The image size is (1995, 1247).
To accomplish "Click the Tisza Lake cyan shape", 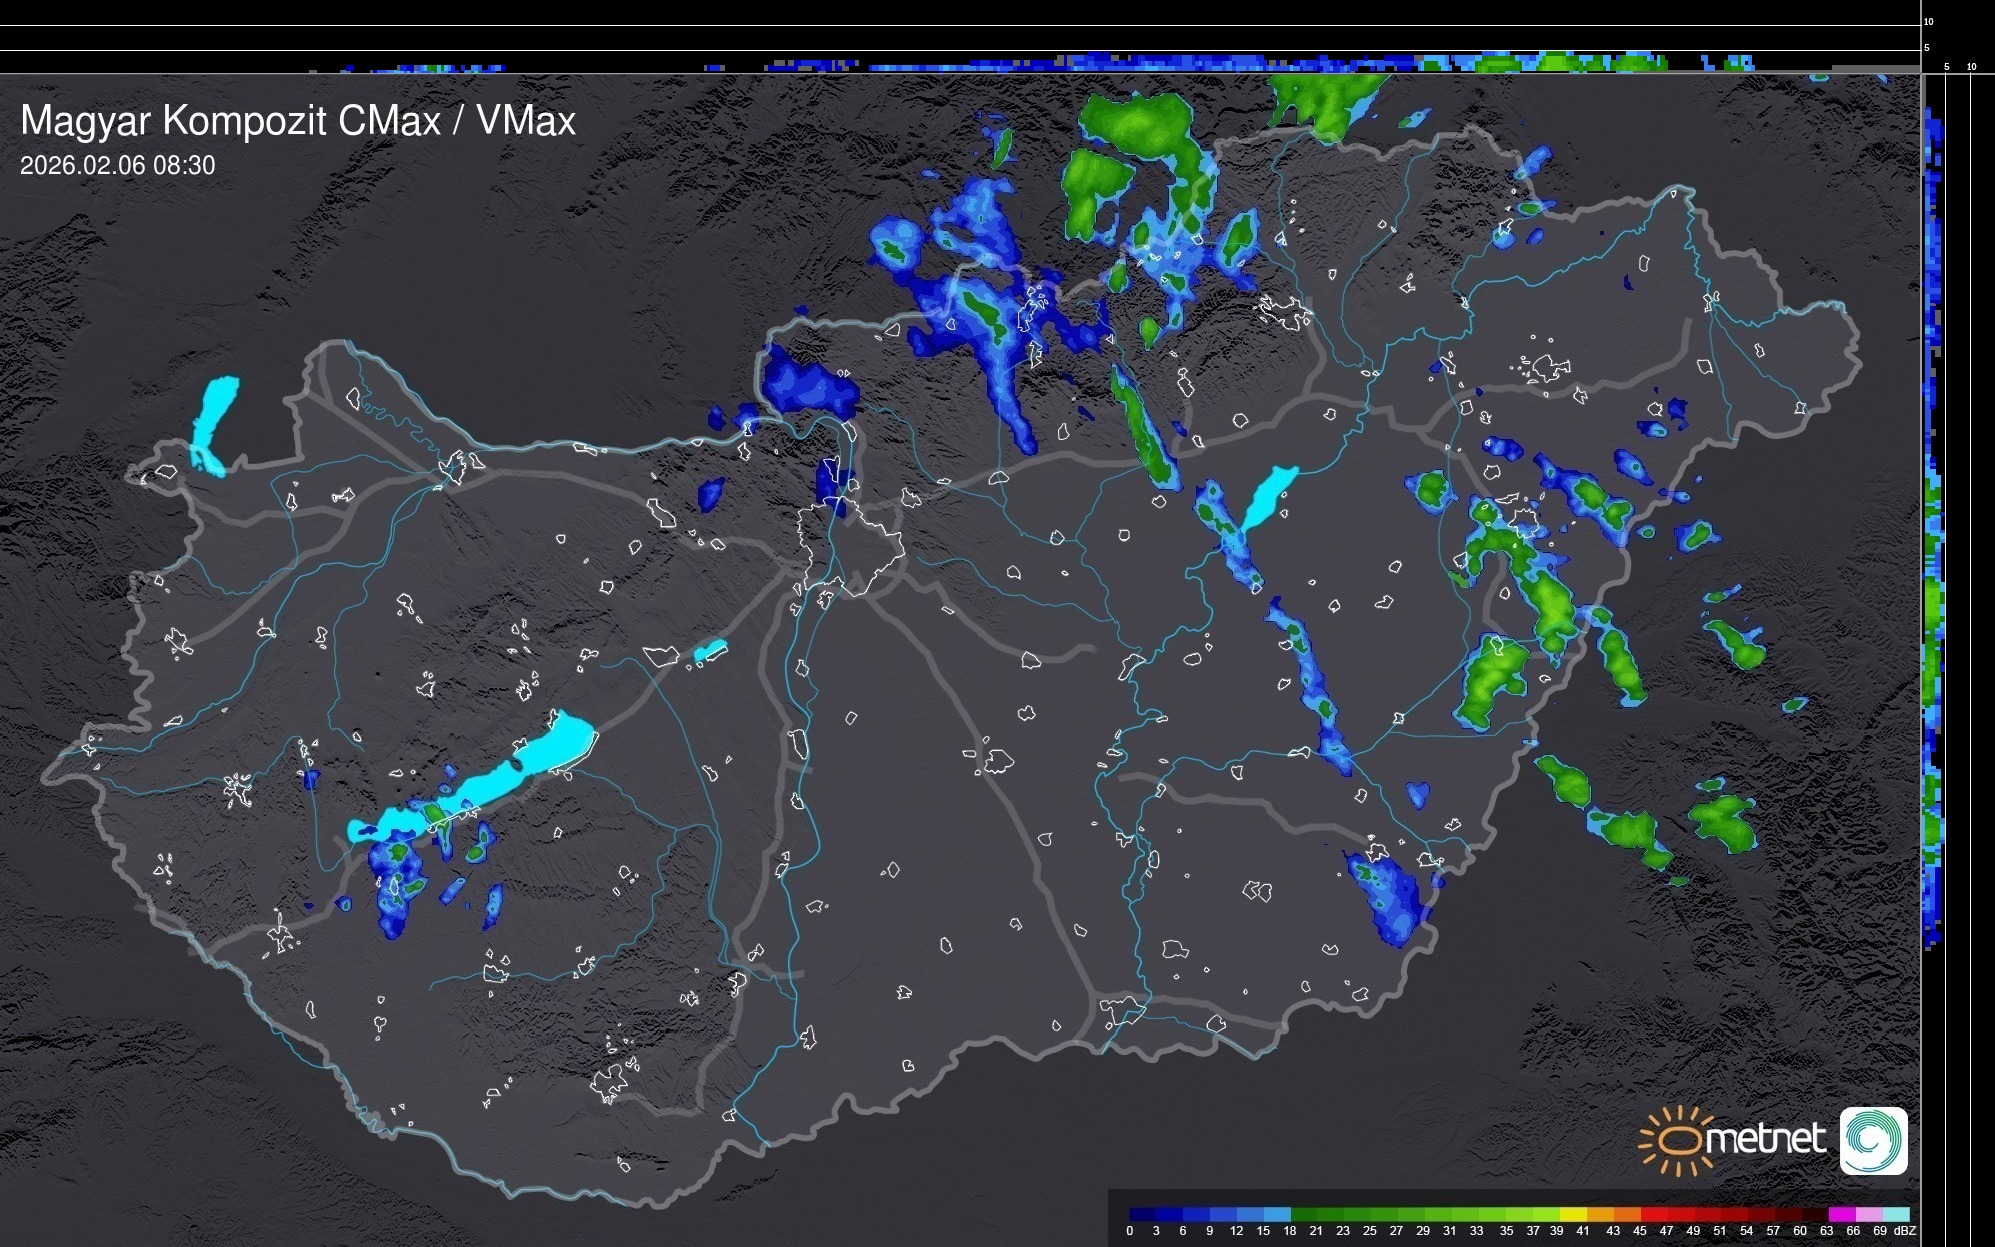I will (1268, 497).
